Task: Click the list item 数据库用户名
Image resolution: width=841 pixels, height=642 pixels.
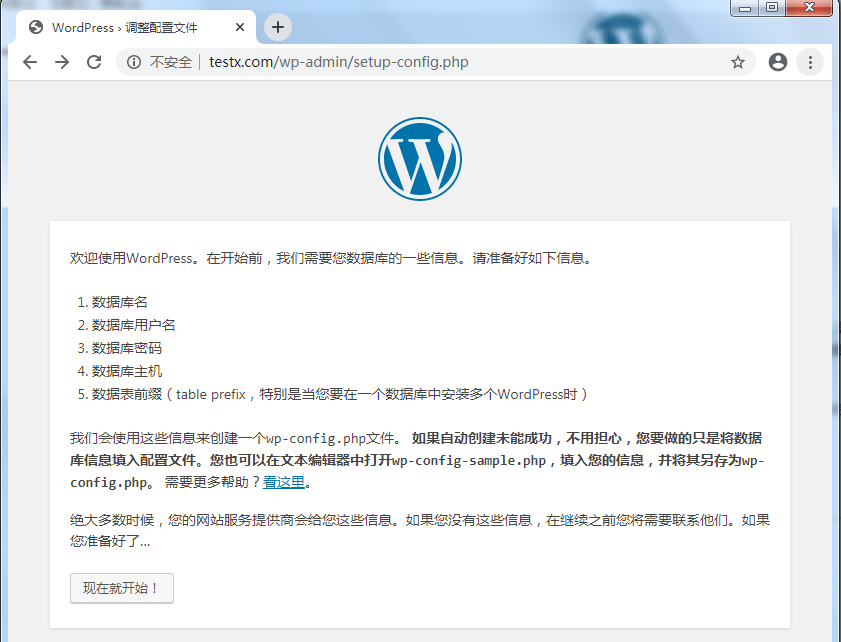Action: 133,325
